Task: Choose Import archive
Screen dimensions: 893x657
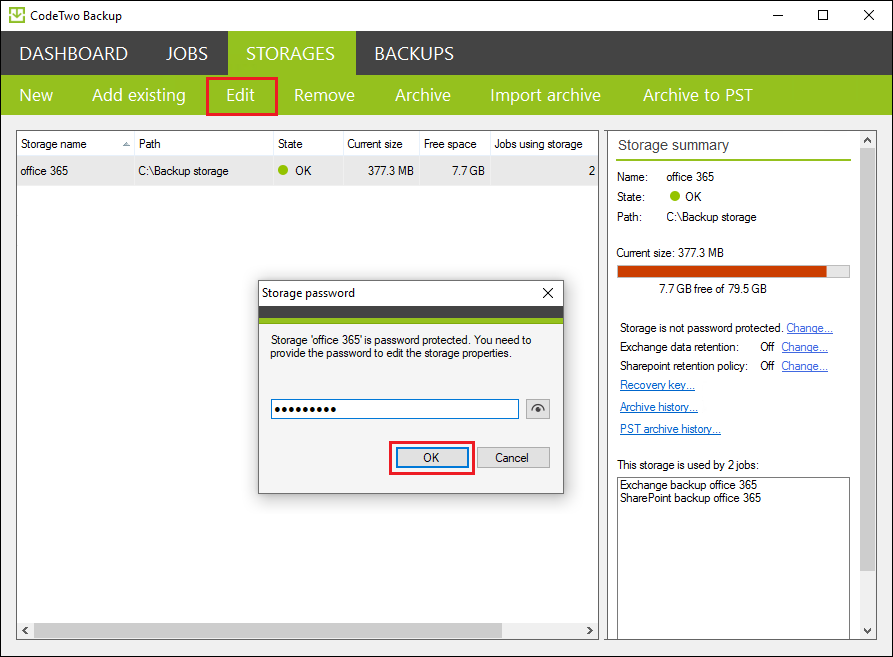Action: [x=545, y=95]
